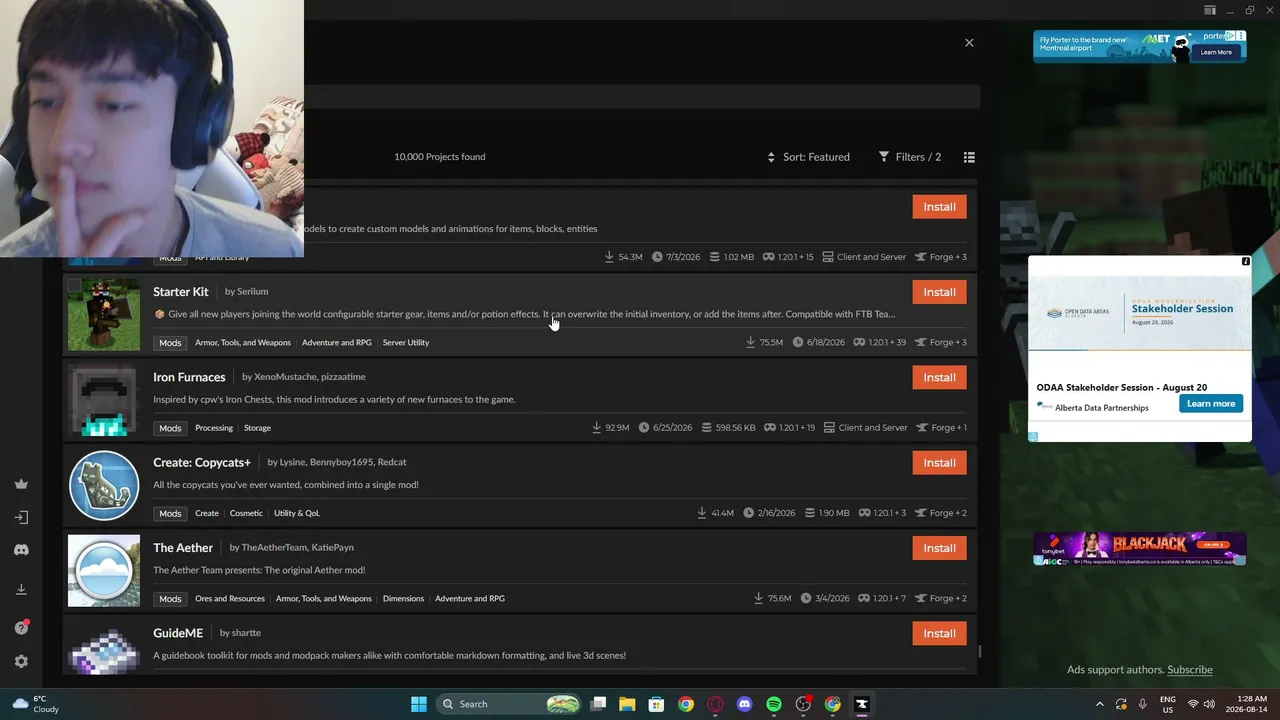Open Discord from the taskbar
The width and height of the screenshot is (1280, 720).
(x=744, y=704)
